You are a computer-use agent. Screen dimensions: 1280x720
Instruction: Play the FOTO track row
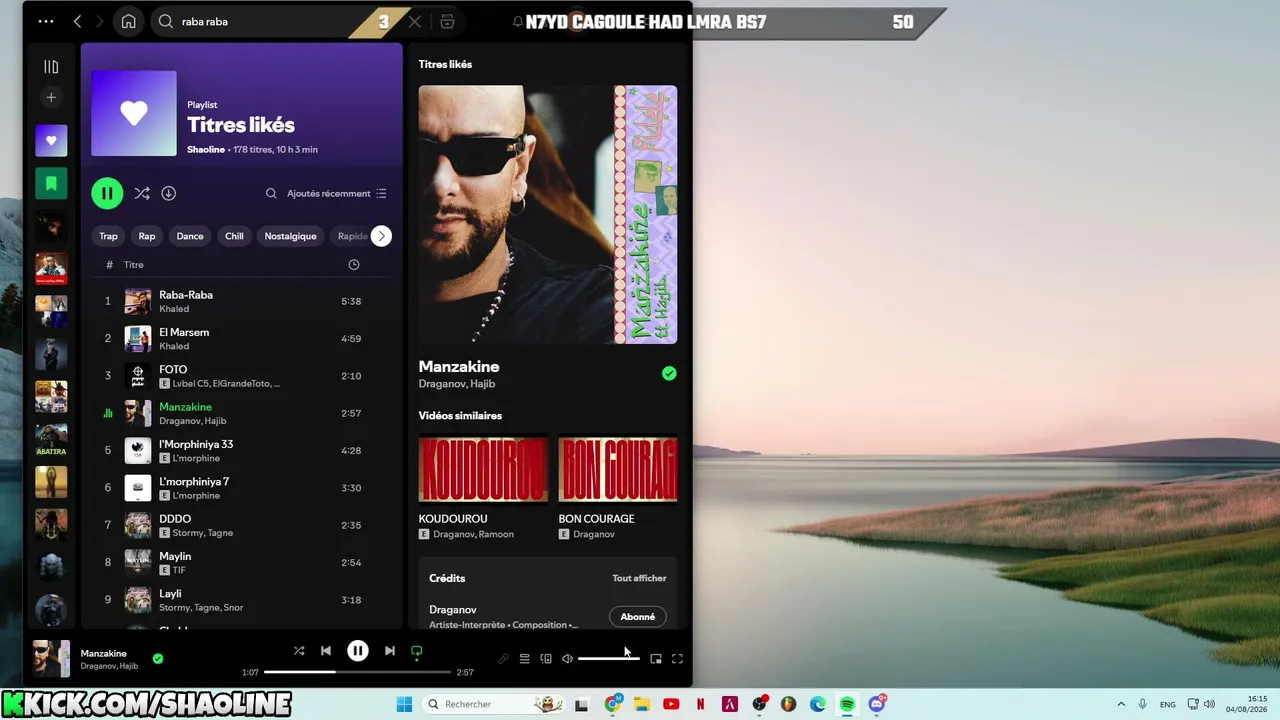pos(240,376)
